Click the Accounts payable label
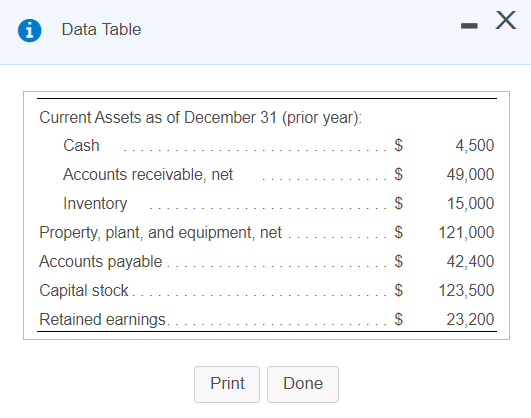The width and height of the screenshot is (531, 418). coord(101,262)
